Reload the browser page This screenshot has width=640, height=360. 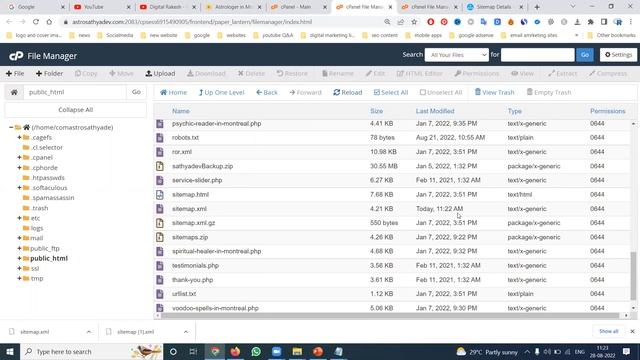pos(36,22)
